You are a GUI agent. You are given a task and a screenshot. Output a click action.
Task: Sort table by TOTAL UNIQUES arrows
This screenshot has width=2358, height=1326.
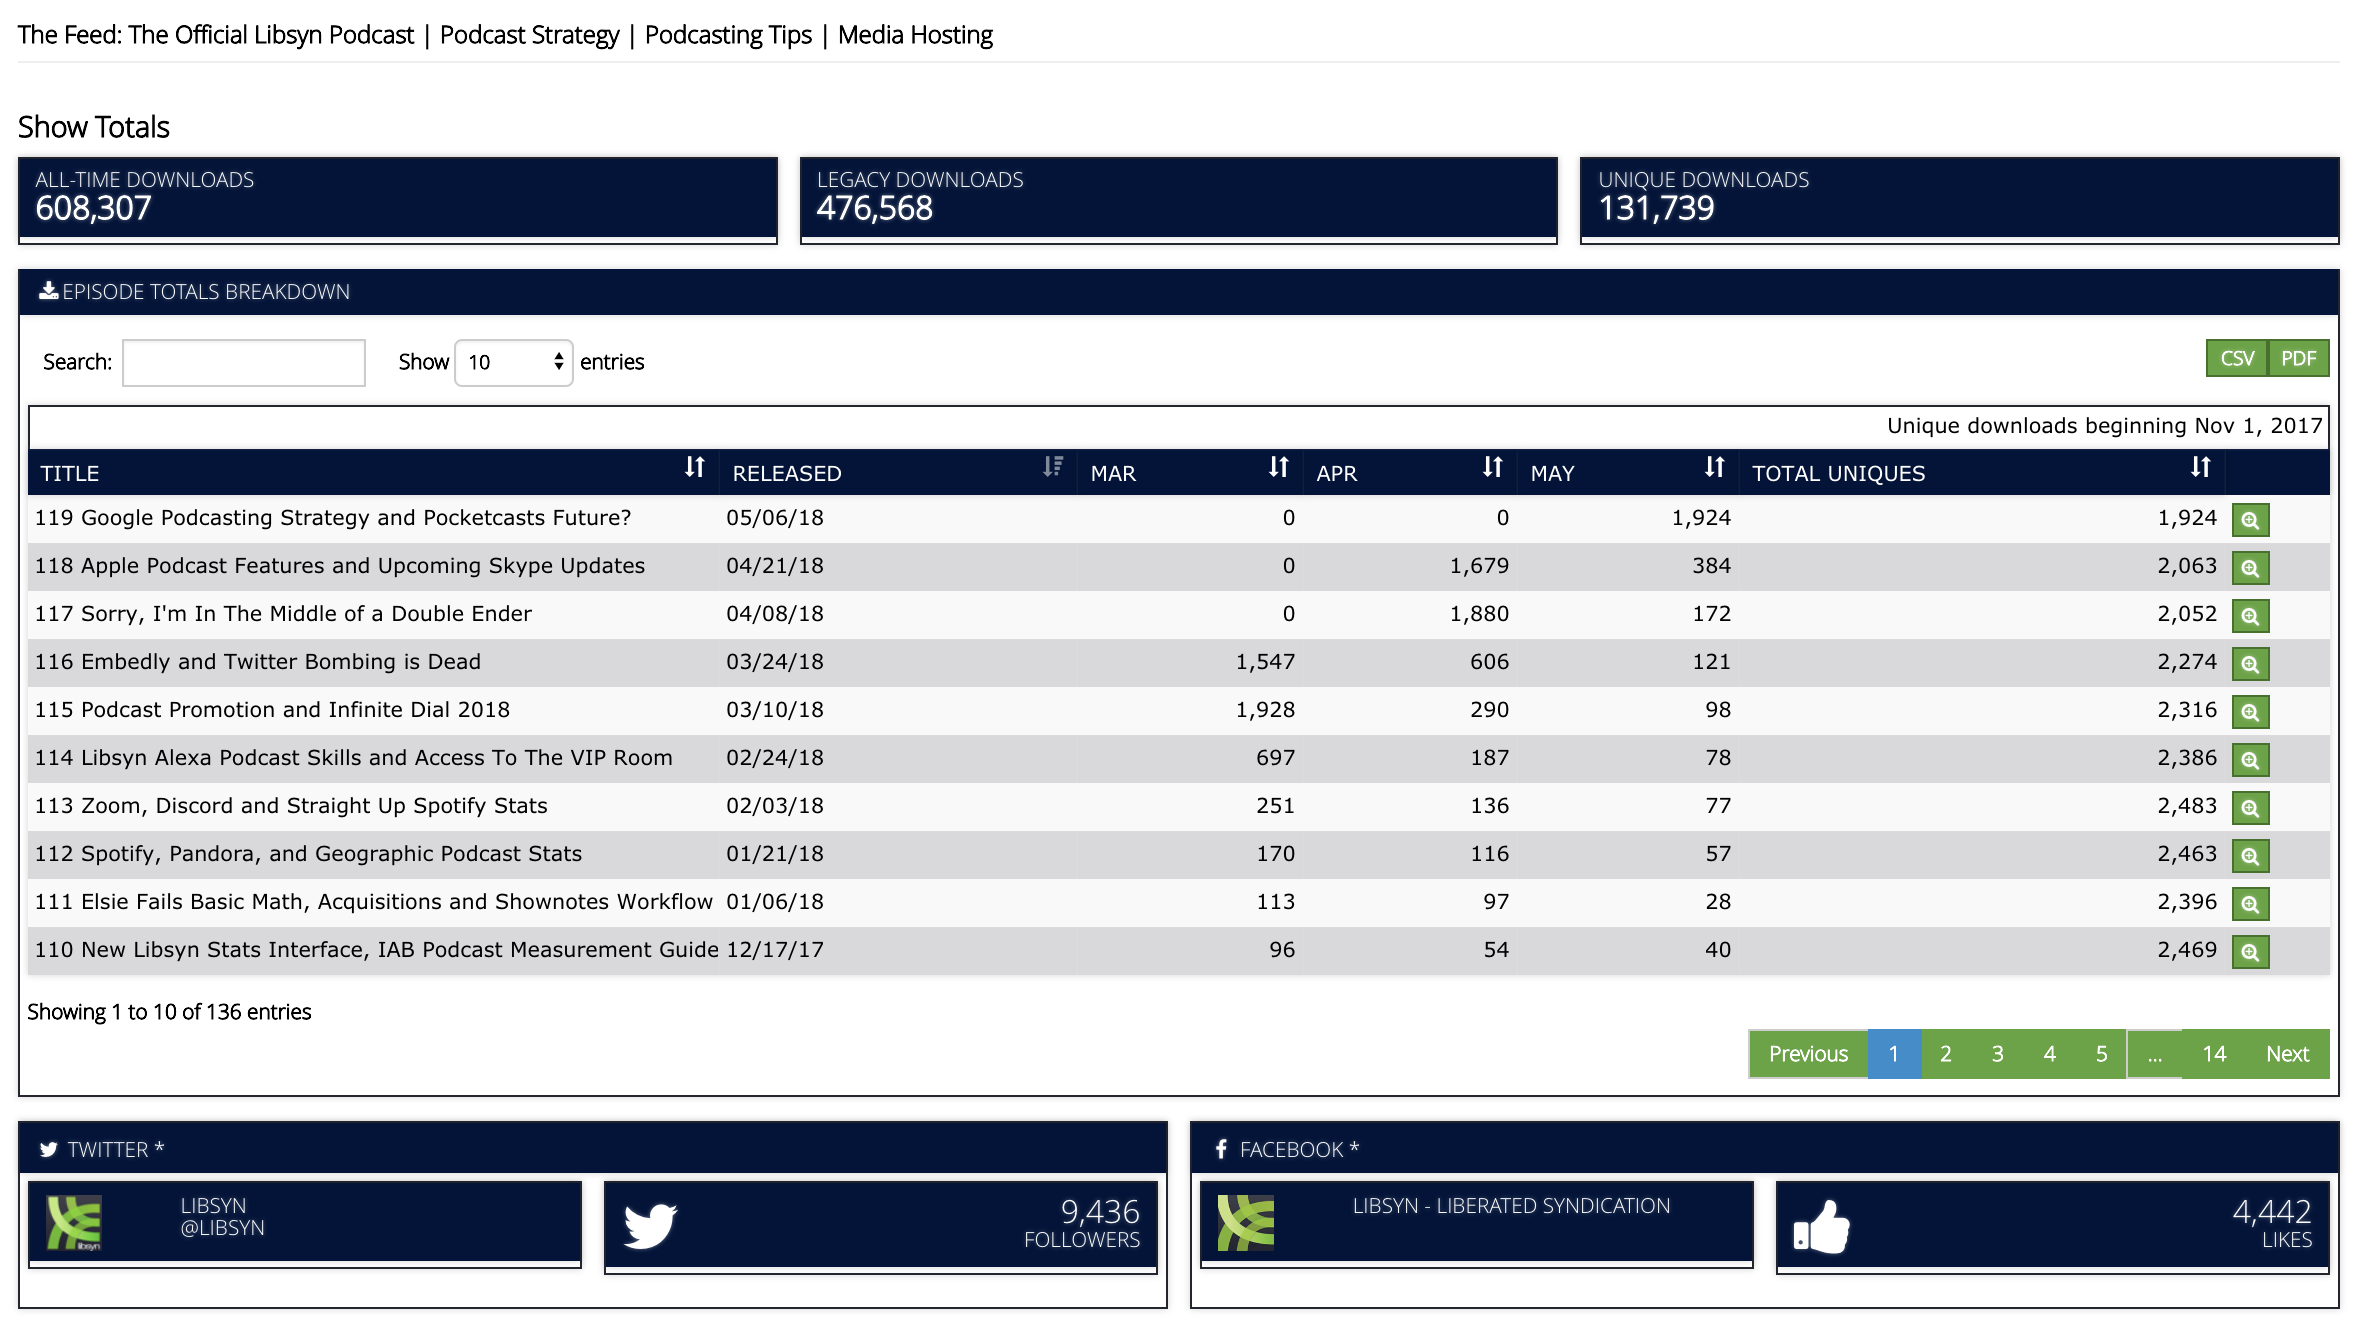[x=2200, y=467]
